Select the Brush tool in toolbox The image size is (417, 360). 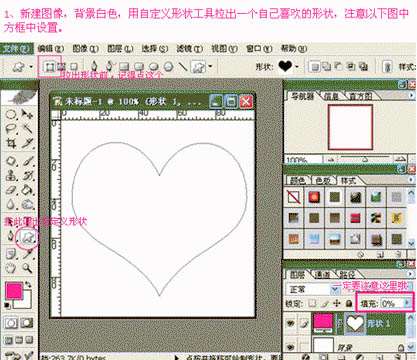coord(28,161)
